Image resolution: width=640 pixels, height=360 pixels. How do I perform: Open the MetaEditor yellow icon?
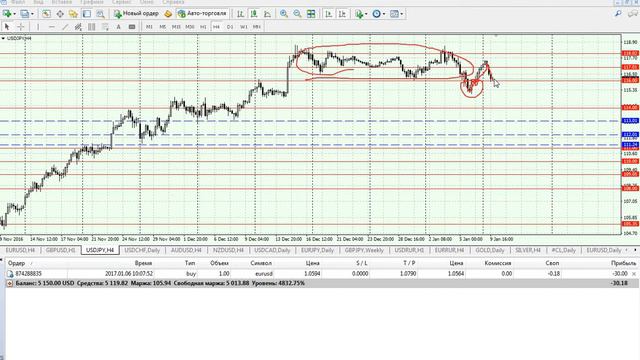click(x=168, y=14)
